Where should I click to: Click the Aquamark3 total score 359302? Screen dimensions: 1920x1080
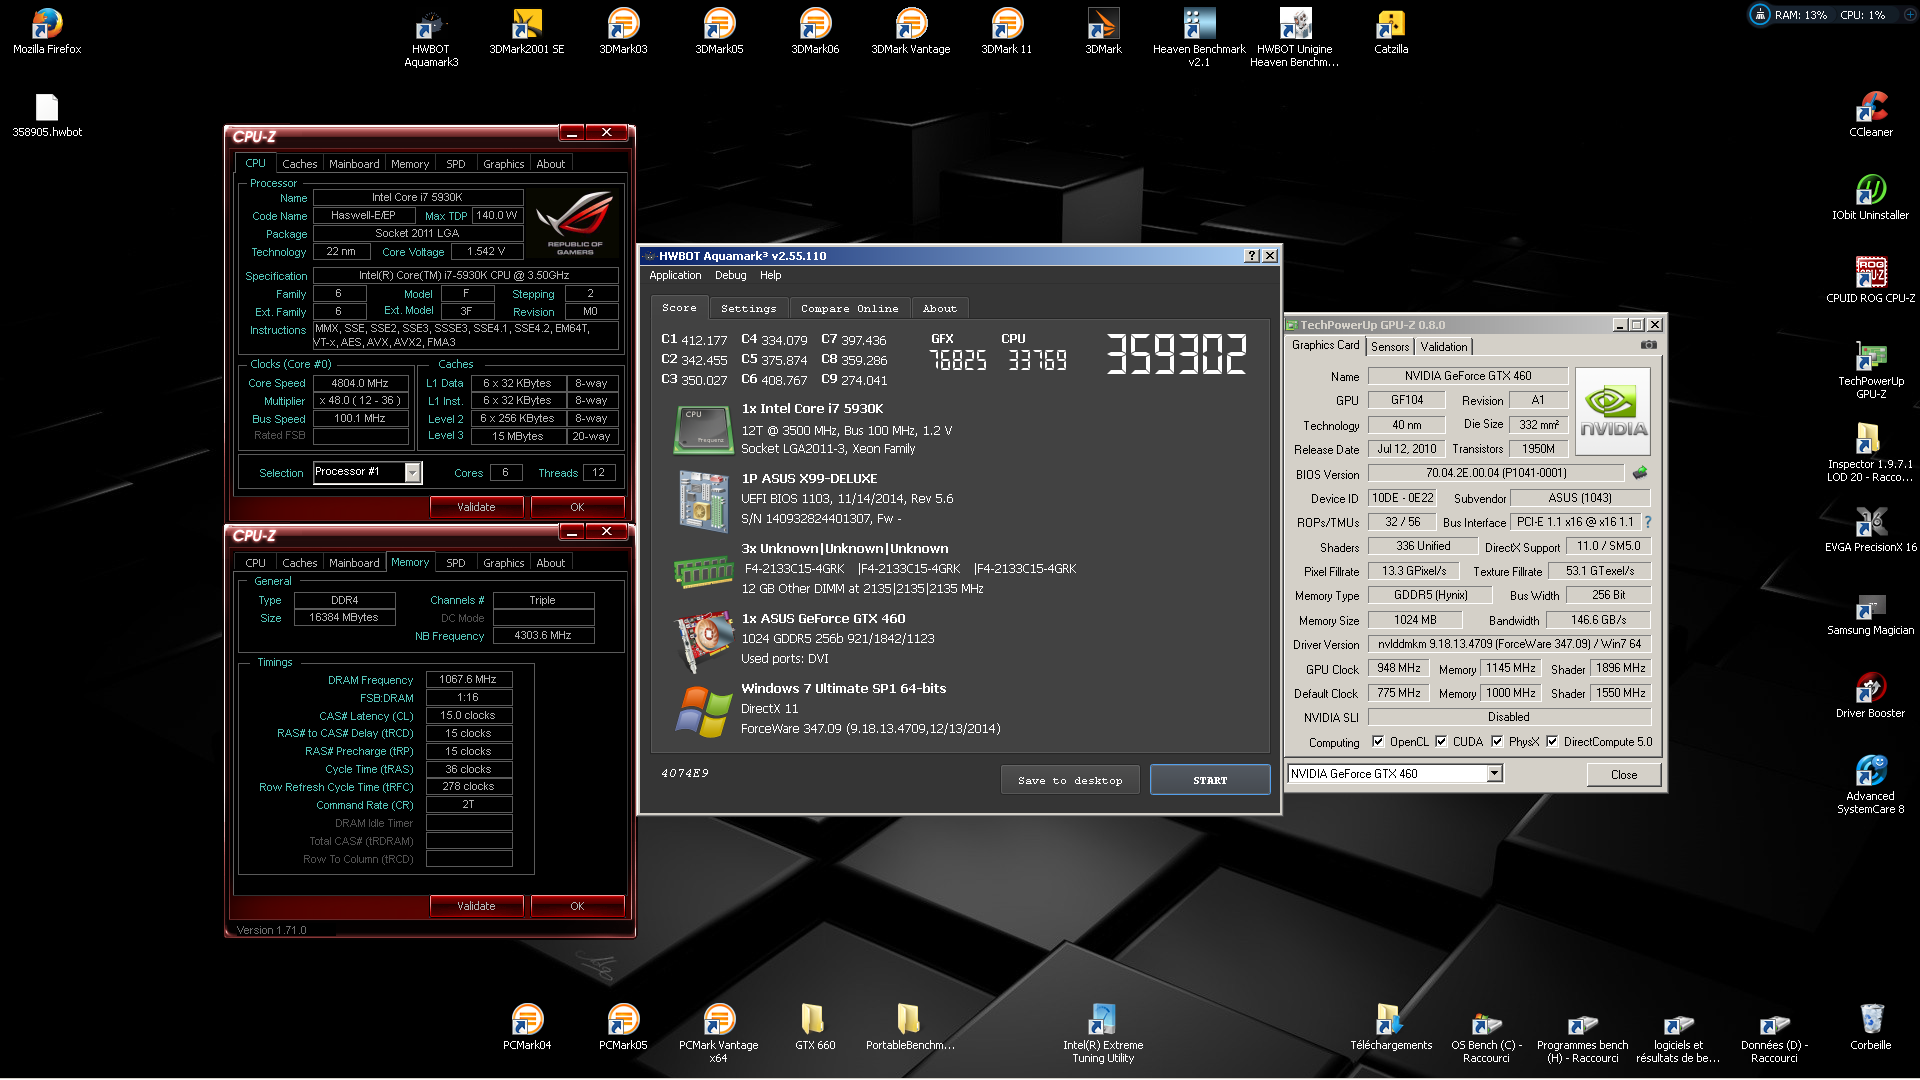coord(1177,355)
